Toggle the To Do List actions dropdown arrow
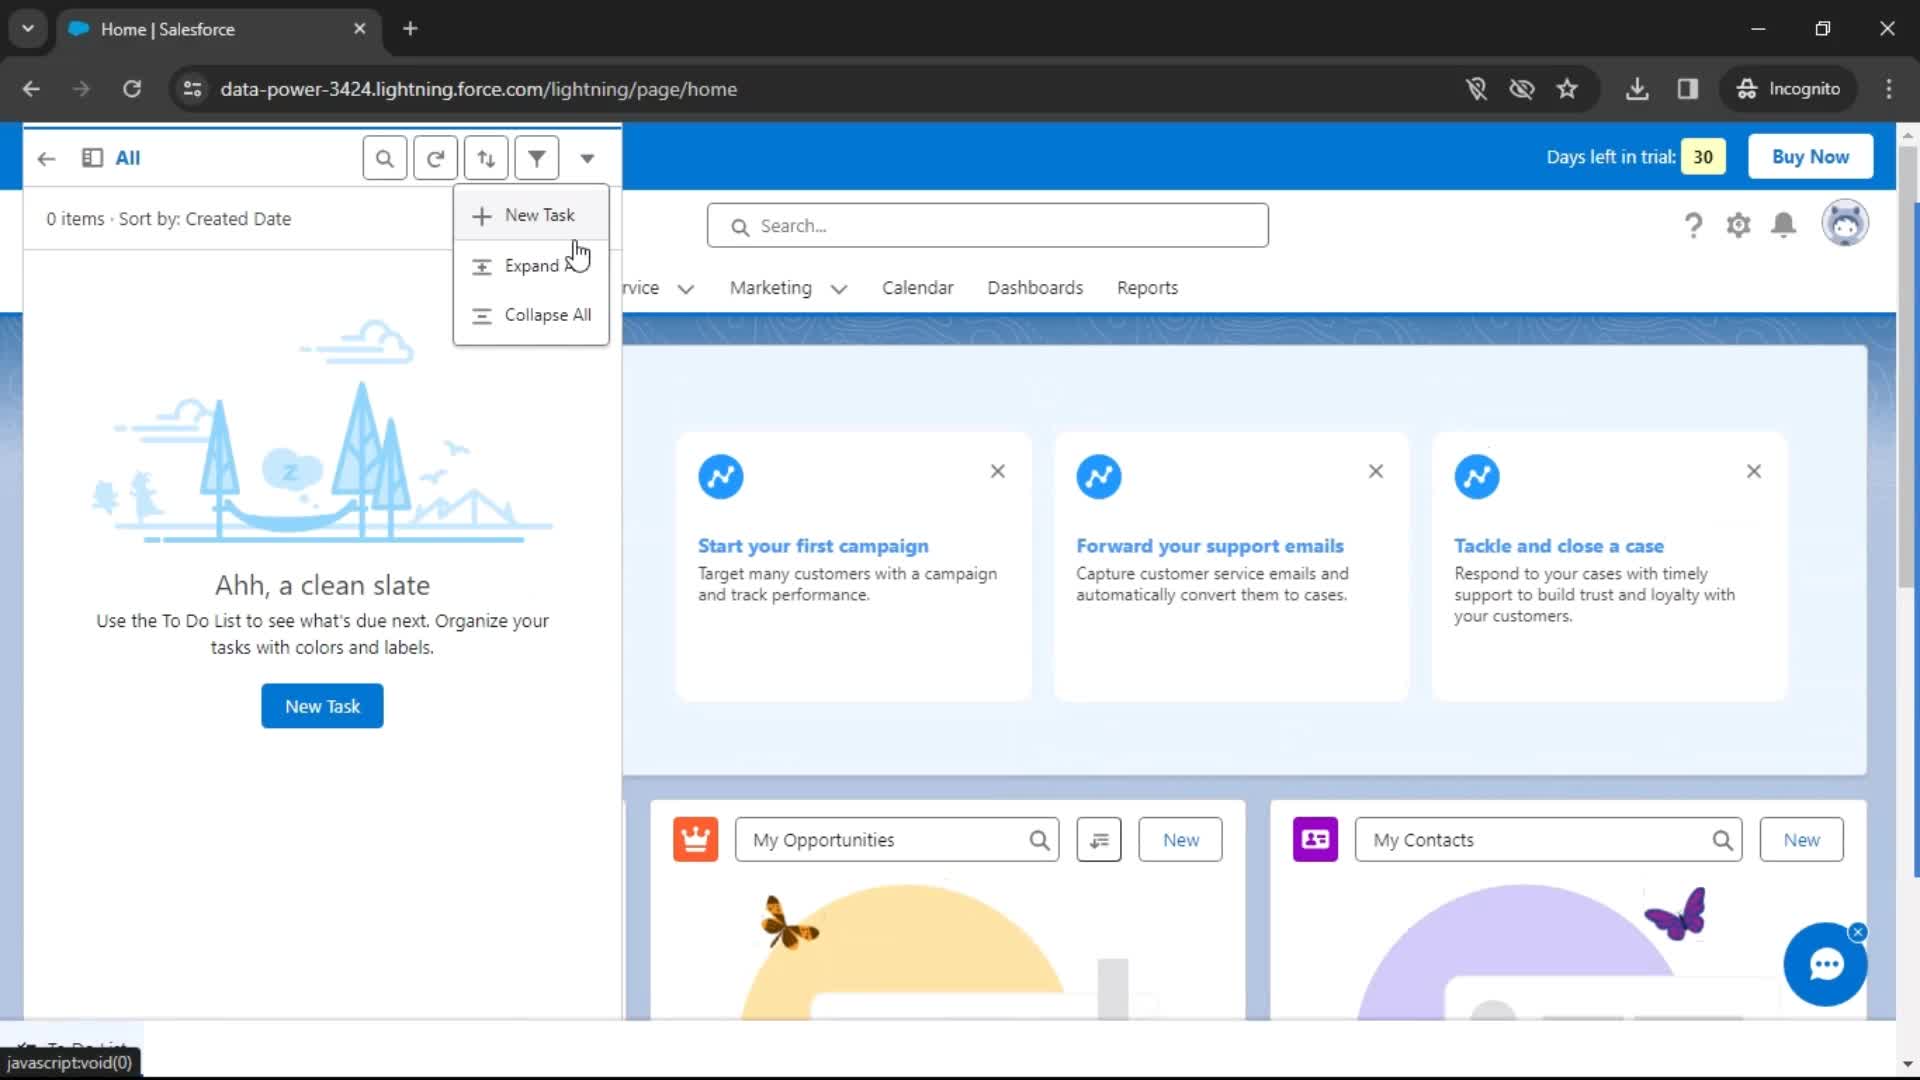Viewport: 1920px width, 1080px height. [x=587, y=158]
